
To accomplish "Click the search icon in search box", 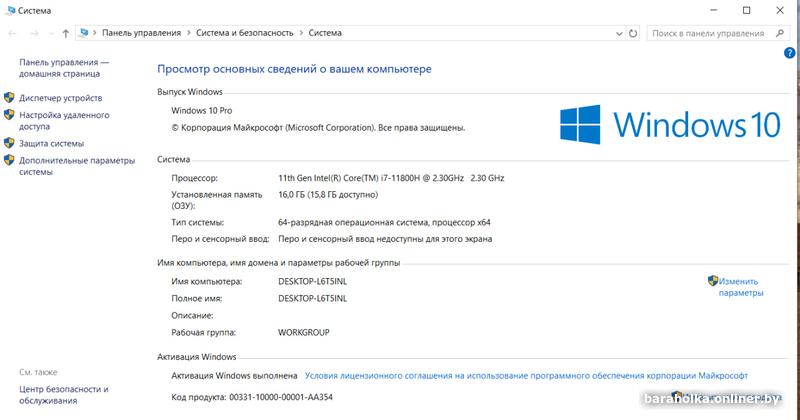I will pos(780,33).
